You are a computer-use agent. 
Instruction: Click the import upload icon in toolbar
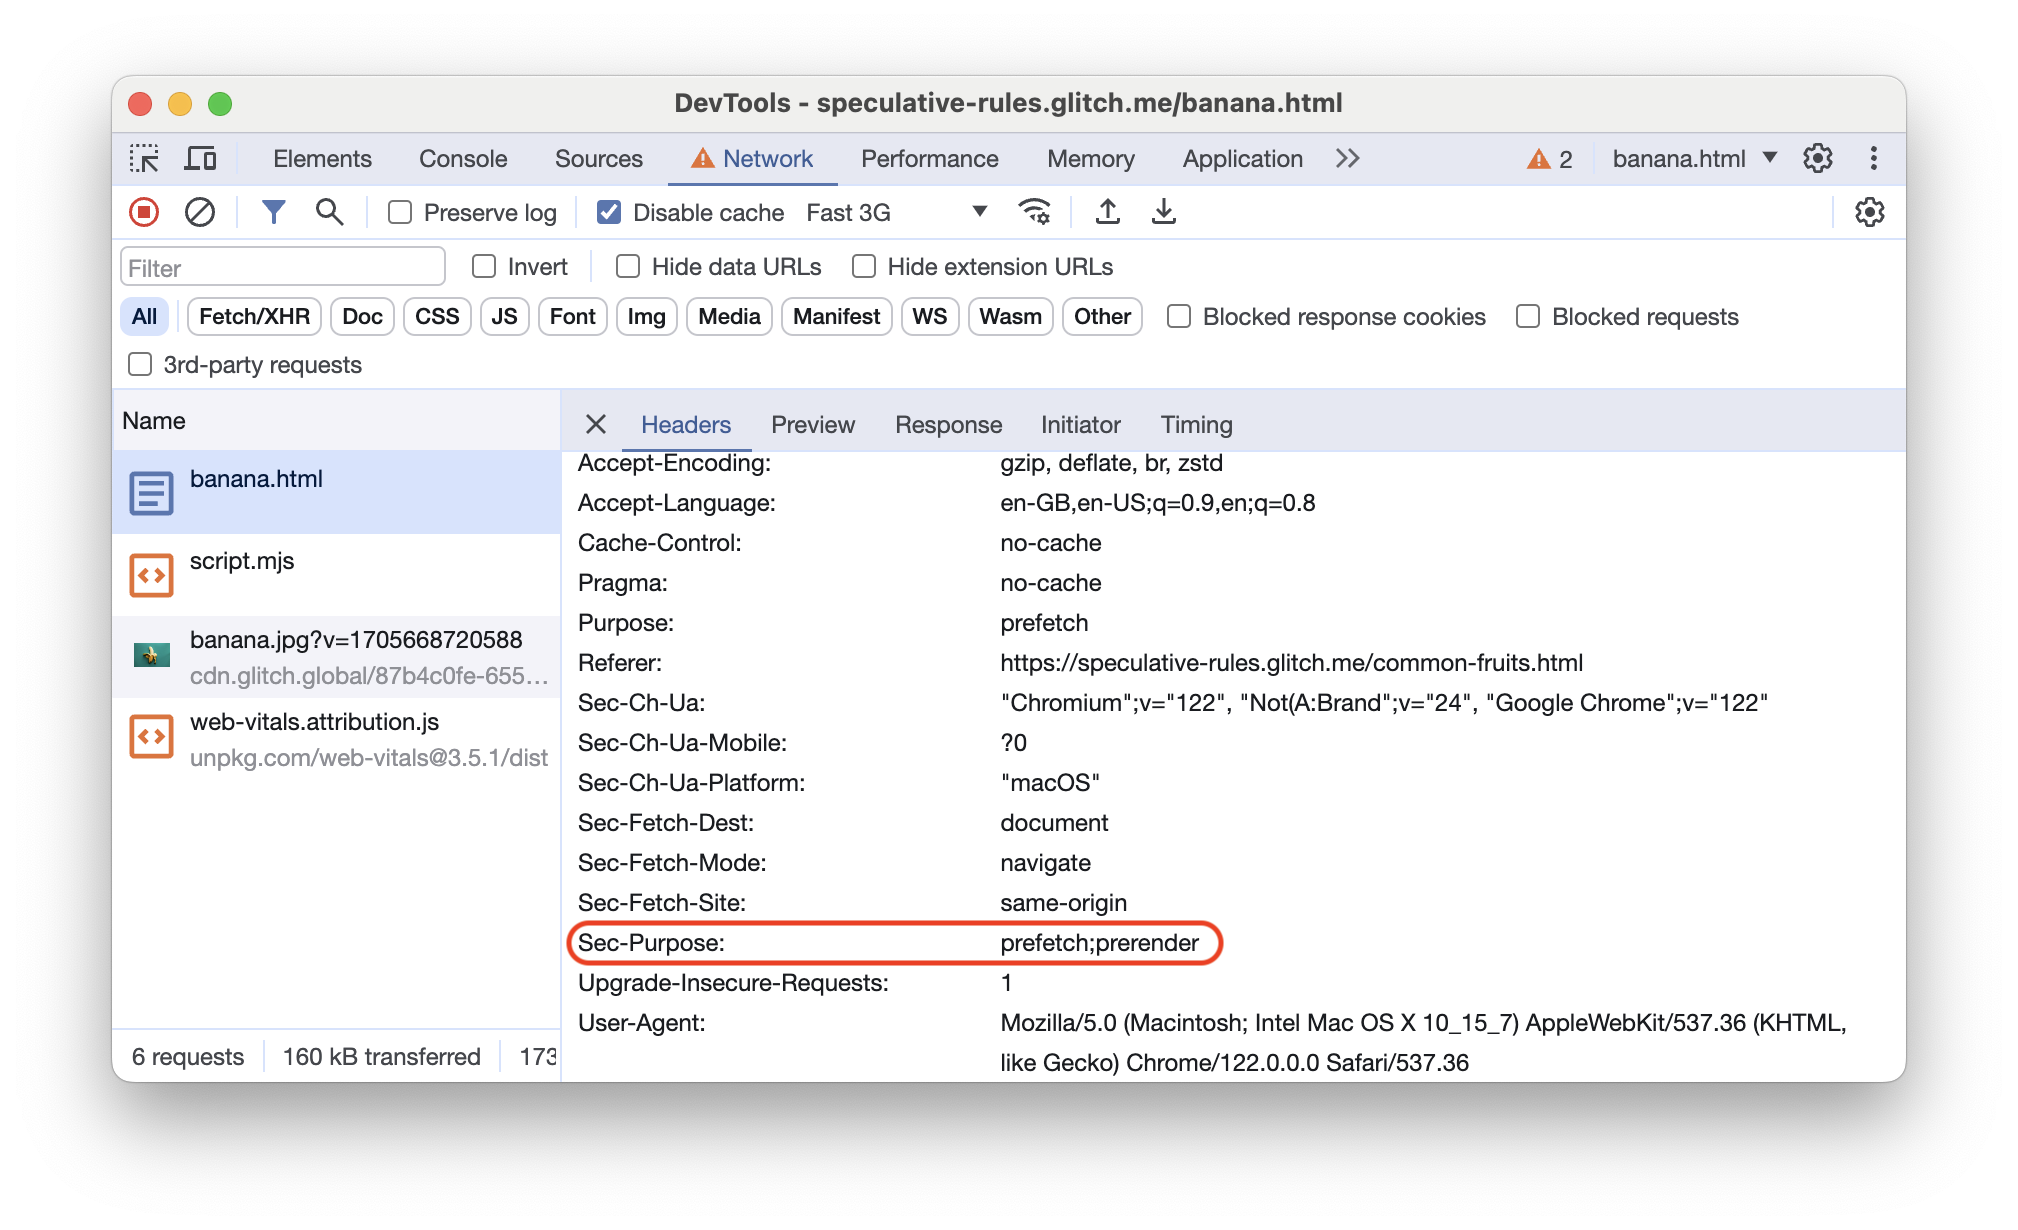(1107, 212)
